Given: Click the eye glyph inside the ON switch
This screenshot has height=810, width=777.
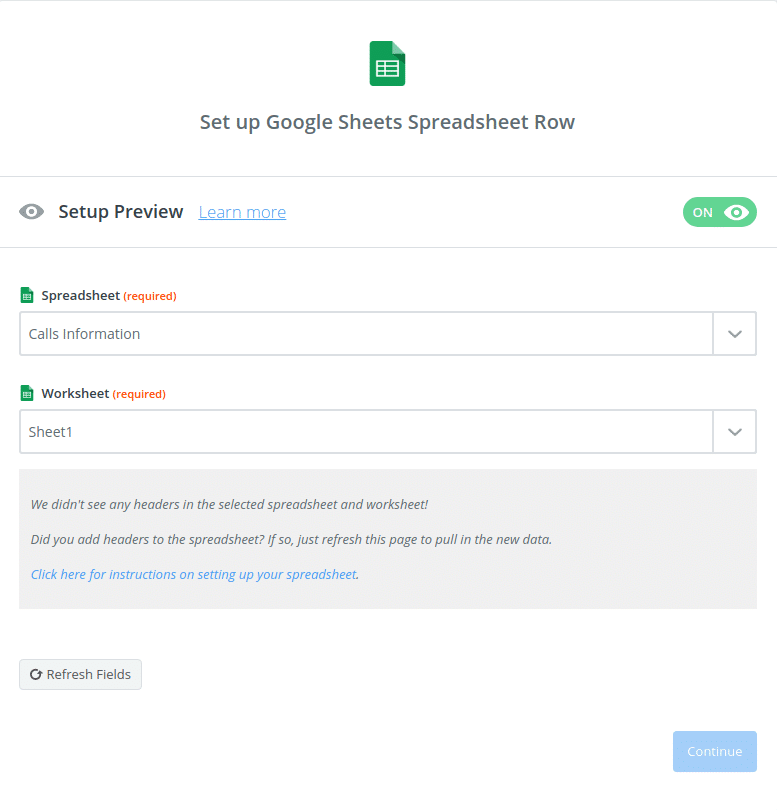Looking at the screenshot, I should pyautogui.click(x=735, y=212).
